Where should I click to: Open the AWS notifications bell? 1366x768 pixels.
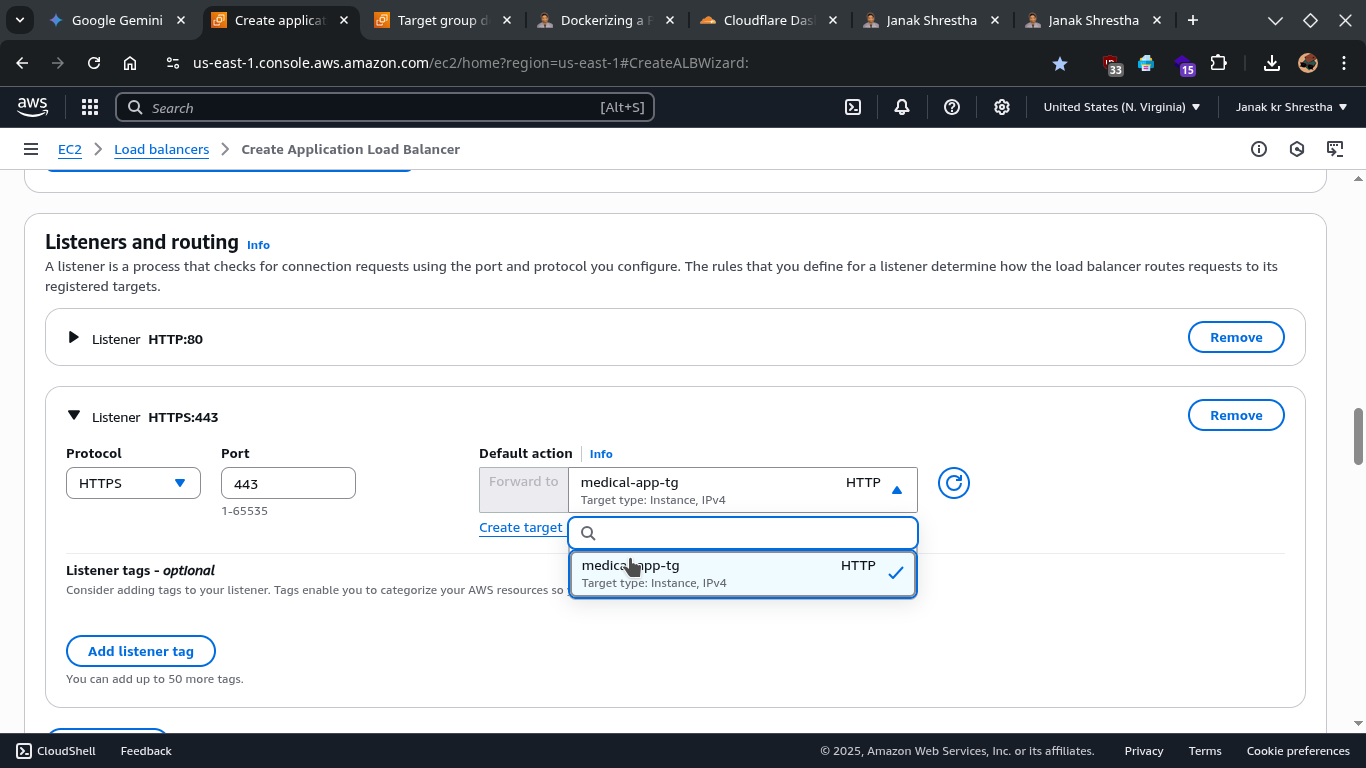902,107
